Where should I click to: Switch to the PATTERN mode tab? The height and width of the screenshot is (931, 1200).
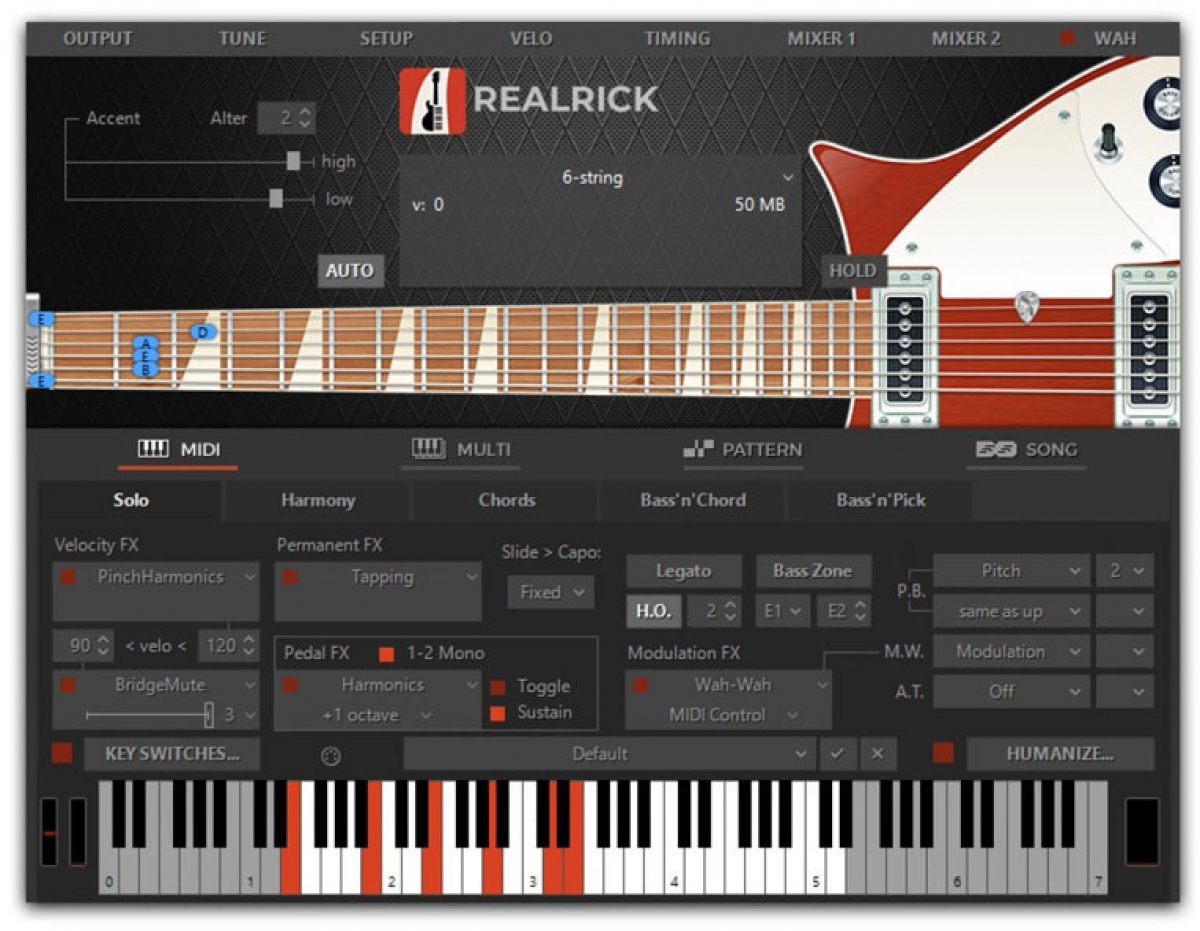point(742,450)
